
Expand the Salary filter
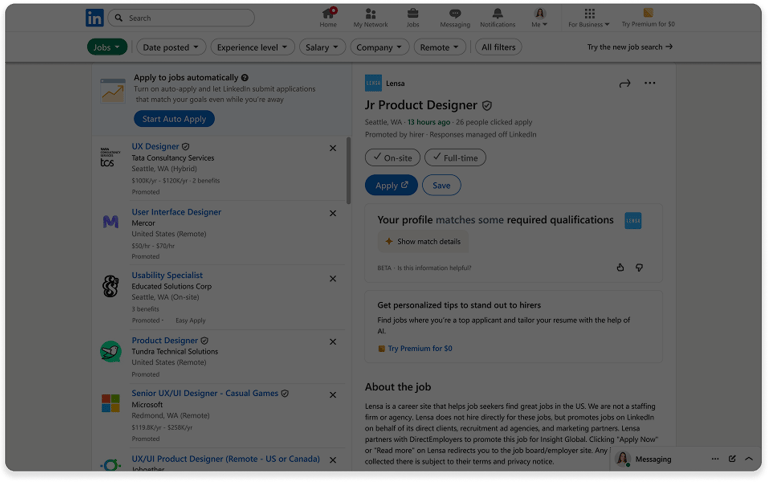(322, 47)
